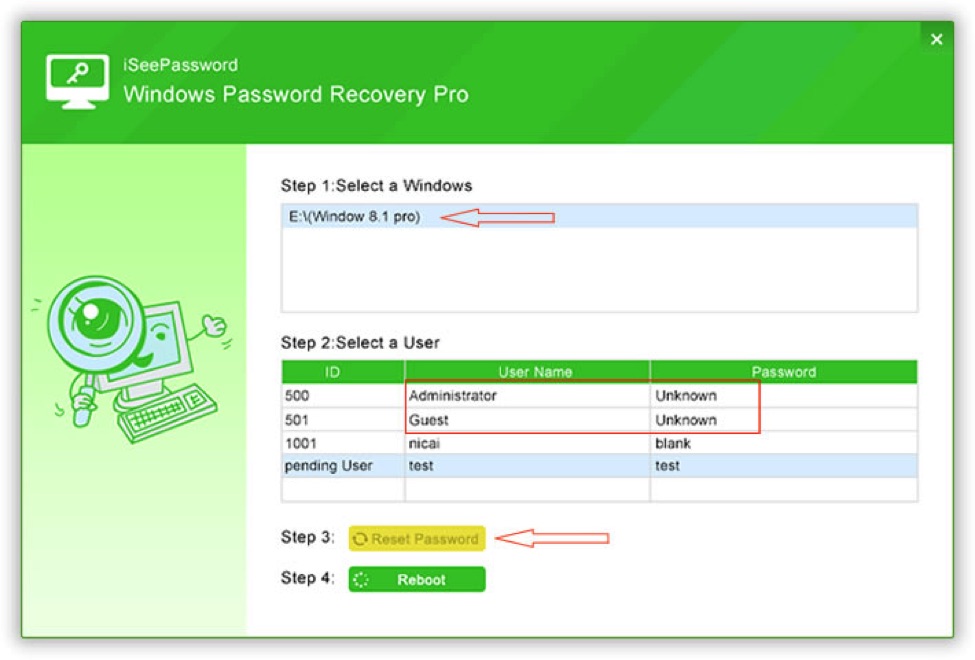Click Guest's Unknown password cell
975x660 pixels.
[783, 420]
